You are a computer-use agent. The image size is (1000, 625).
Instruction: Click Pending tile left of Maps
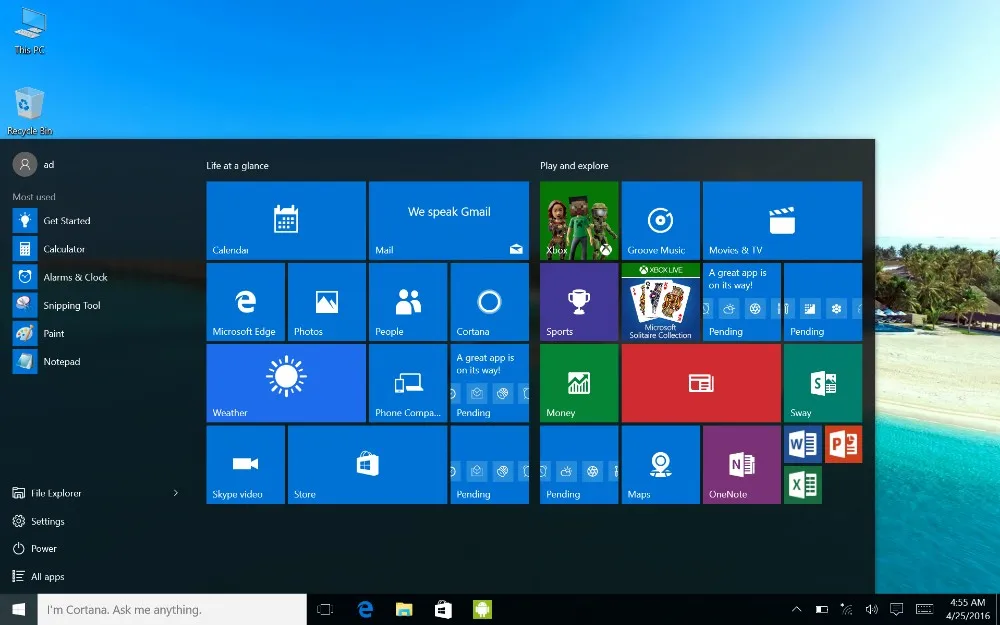[x=579, y=464]
